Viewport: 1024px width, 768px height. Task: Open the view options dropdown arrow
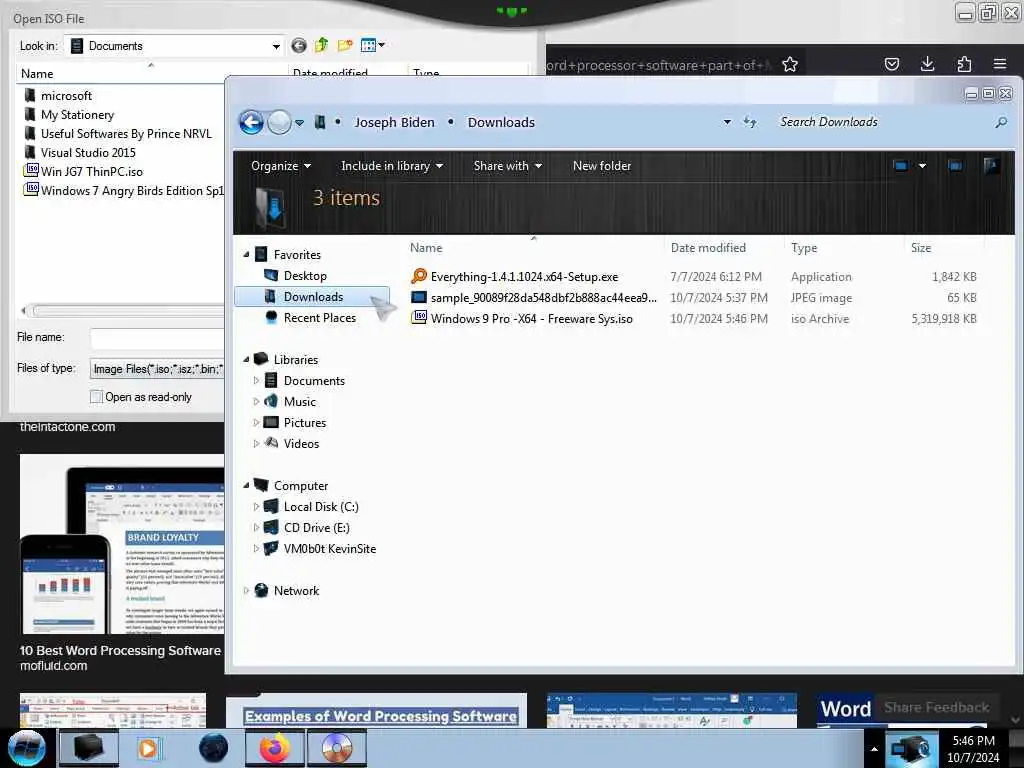pyautogui.click(x=922, y=166)
